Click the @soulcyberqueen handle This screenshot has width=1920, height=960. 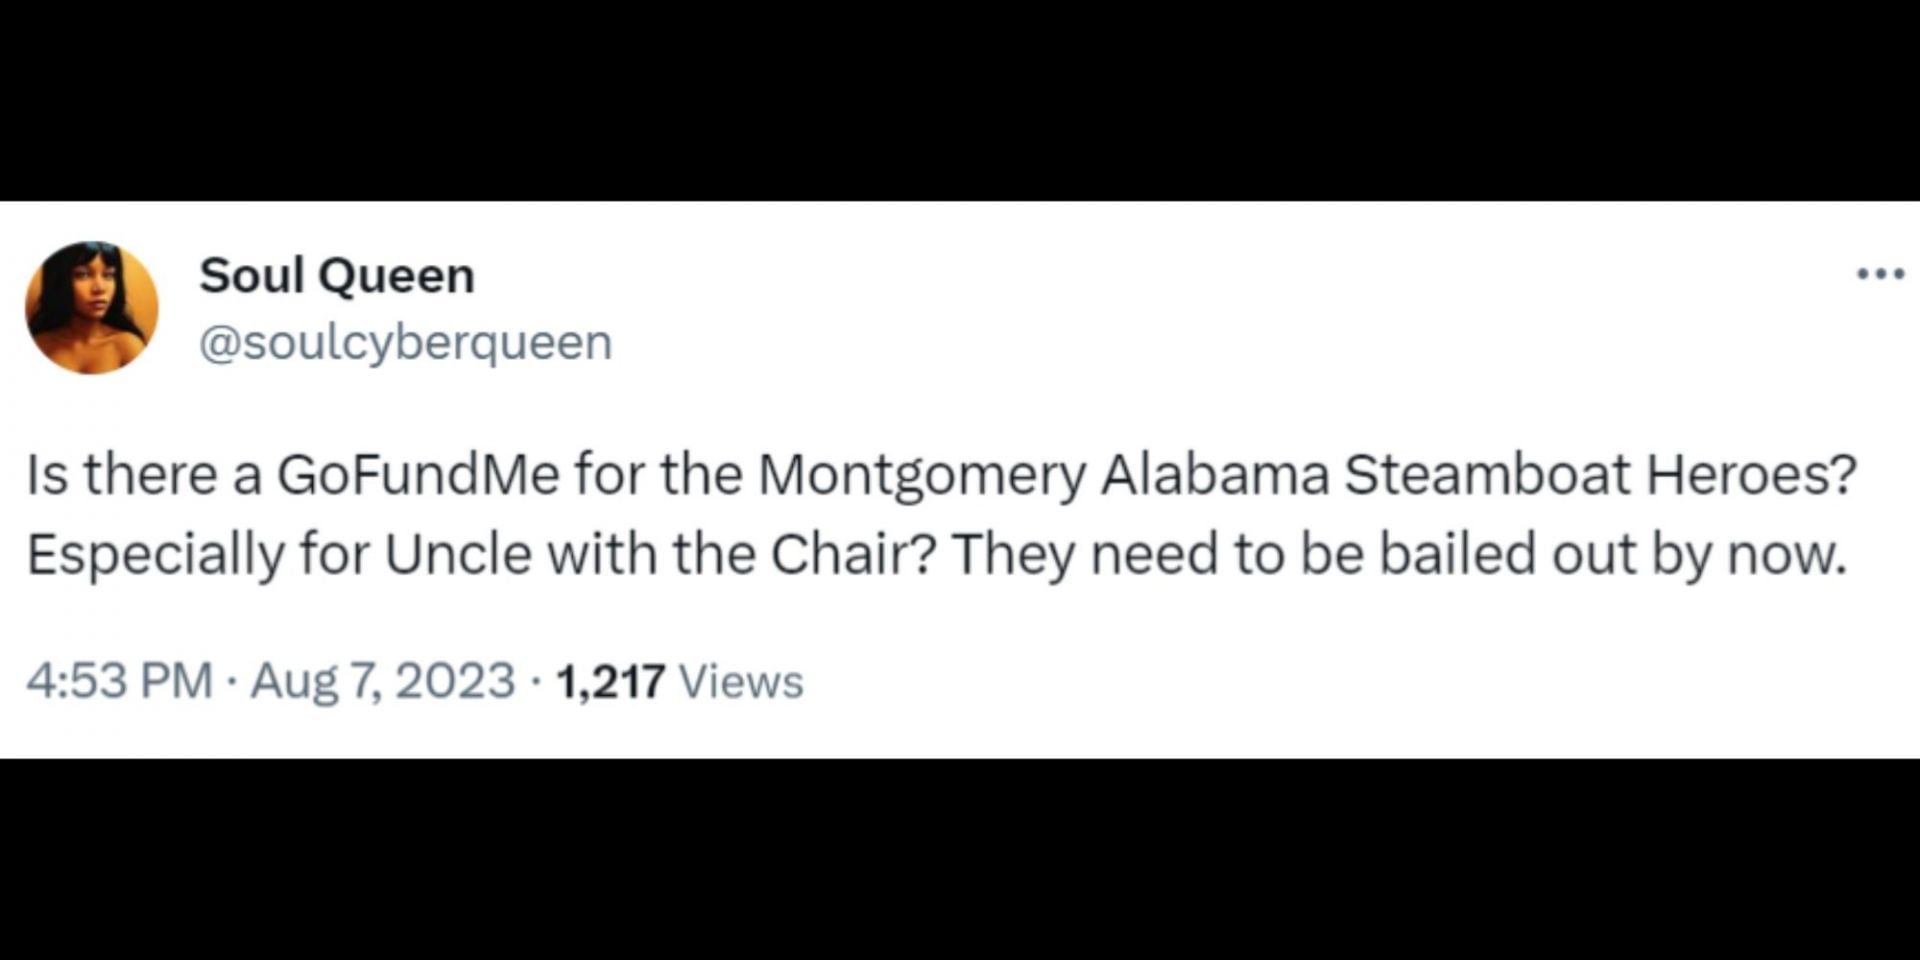405,342
